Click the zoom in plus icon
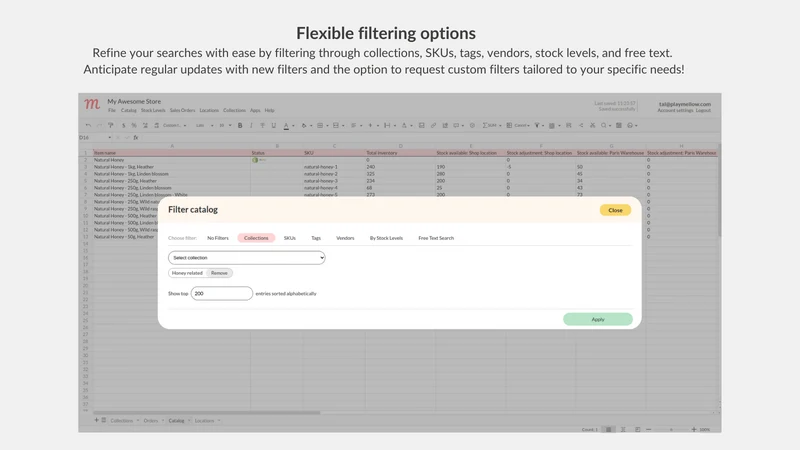 [693, 430]
